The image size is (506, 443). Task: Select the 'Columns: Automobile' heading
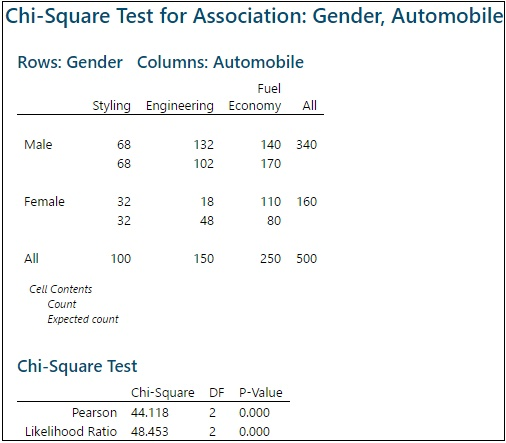[220, 62]
